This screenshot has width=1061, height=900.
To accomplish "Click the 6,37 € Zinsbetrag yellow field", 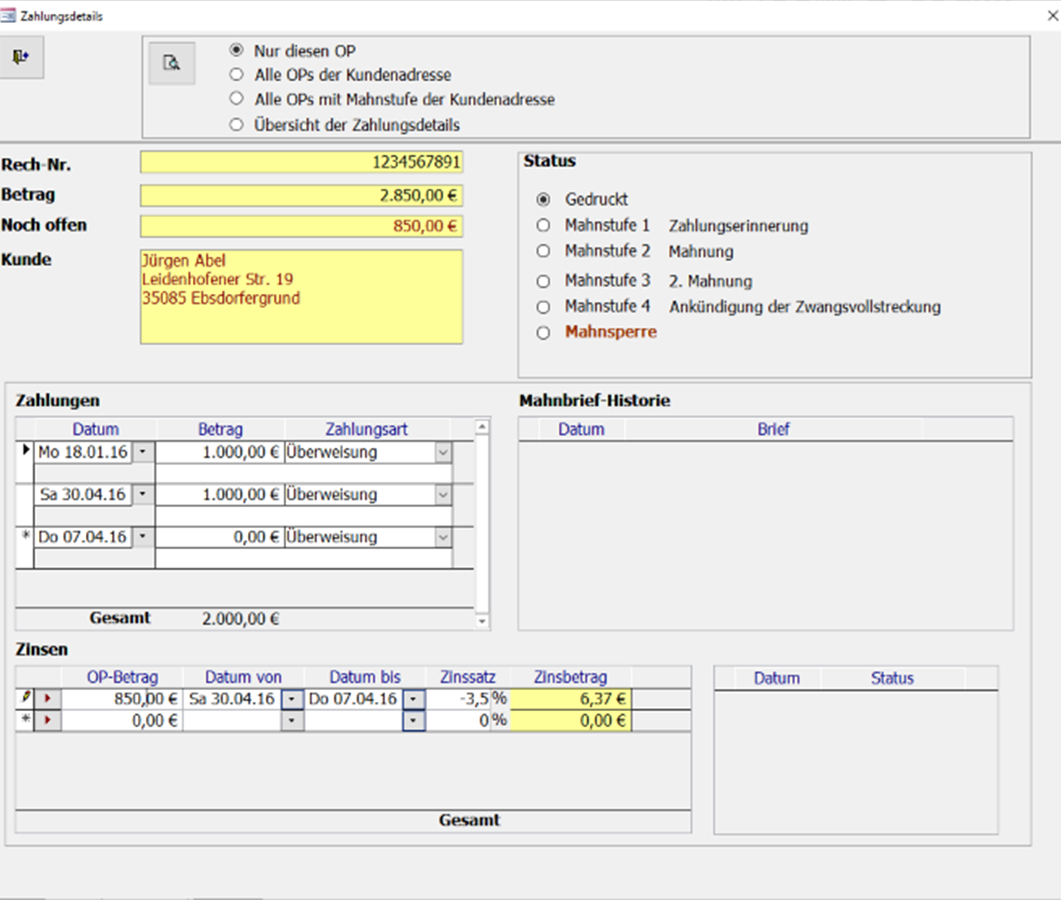I will point(570,699).
